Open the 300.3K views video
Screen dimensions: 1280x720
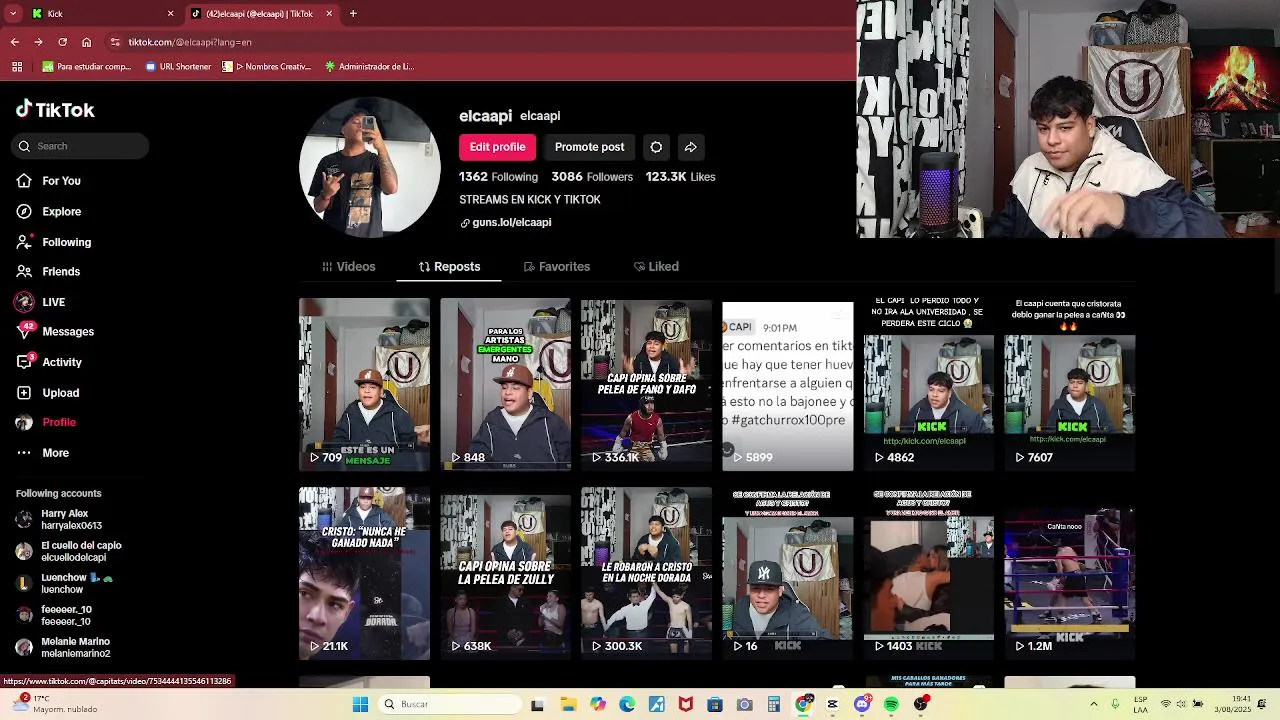(x=646, y=573)
